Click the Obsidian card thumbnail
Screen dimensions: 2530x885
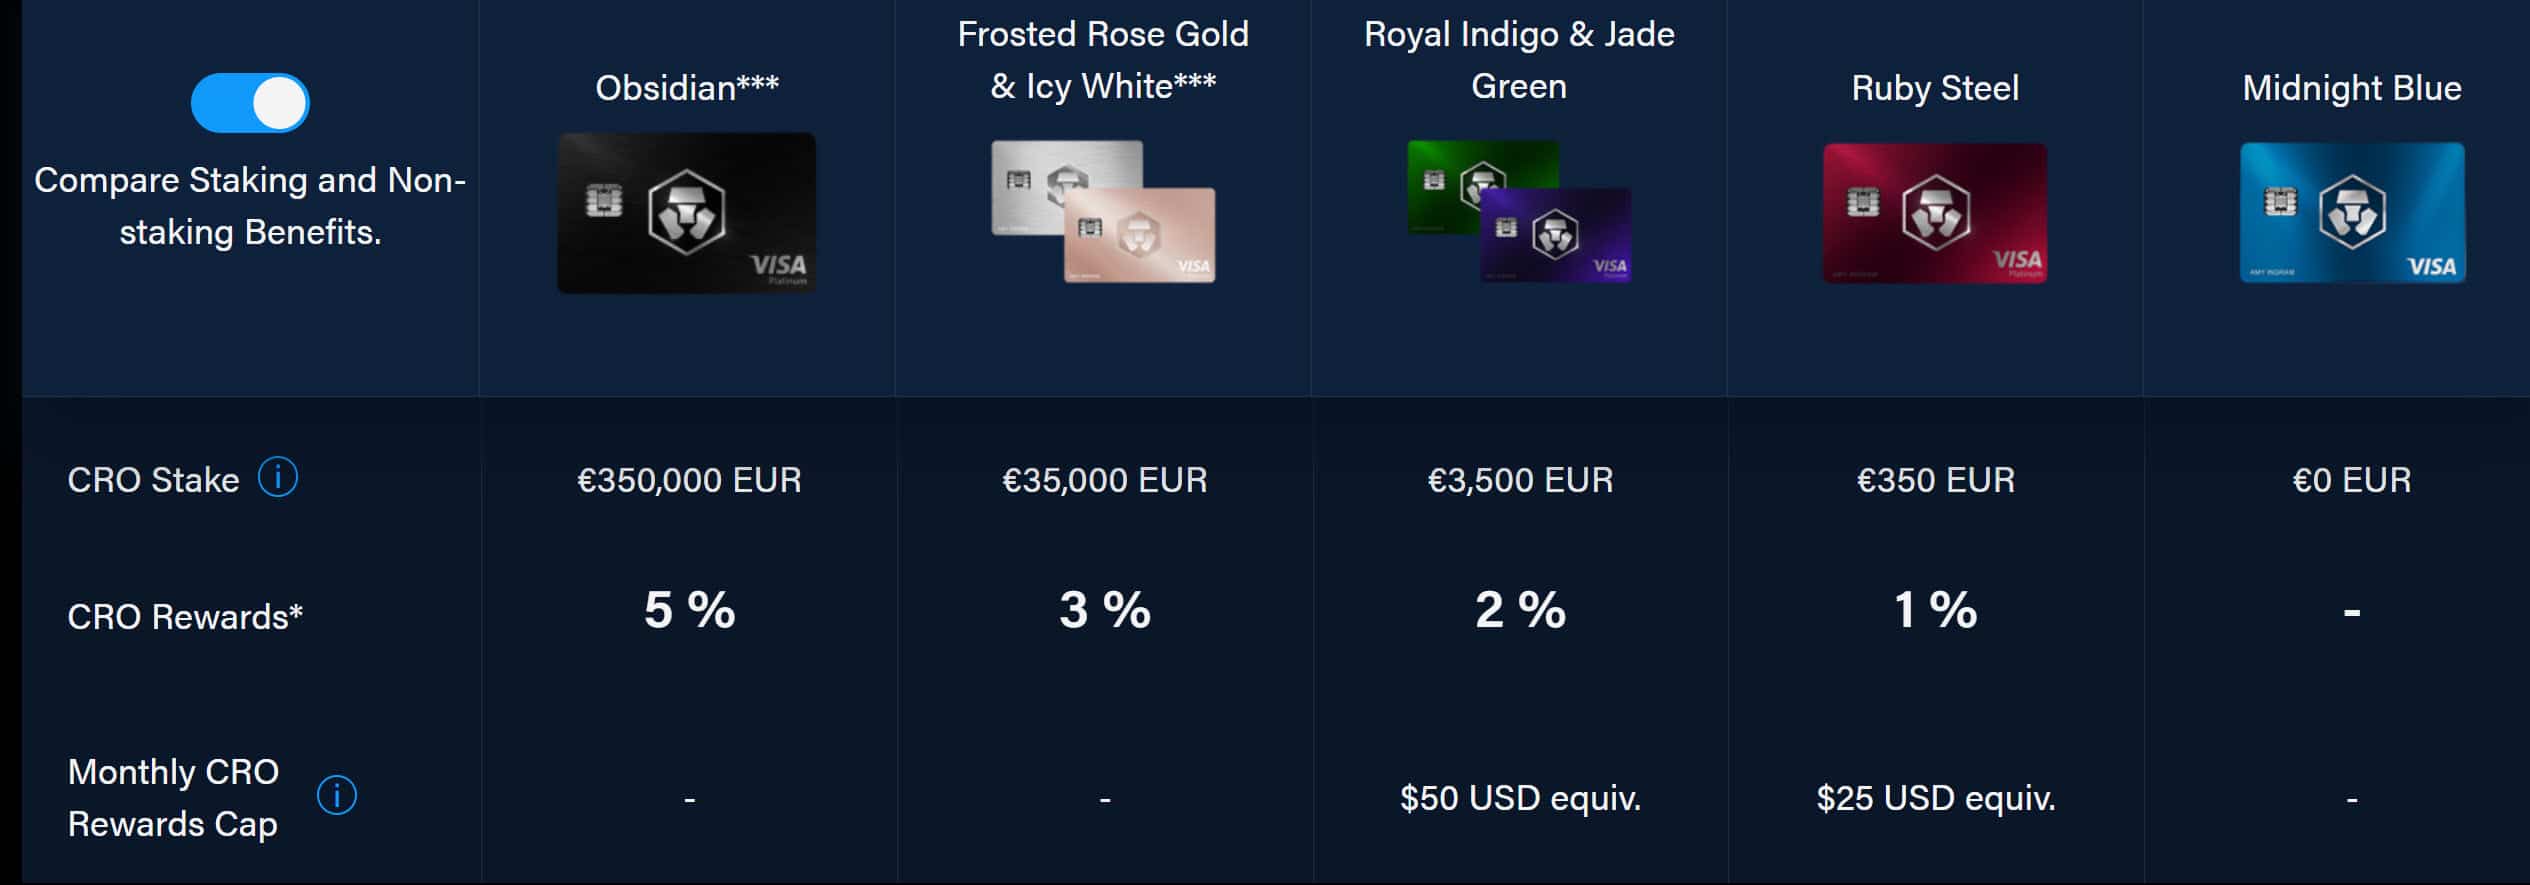coord(687,212)
